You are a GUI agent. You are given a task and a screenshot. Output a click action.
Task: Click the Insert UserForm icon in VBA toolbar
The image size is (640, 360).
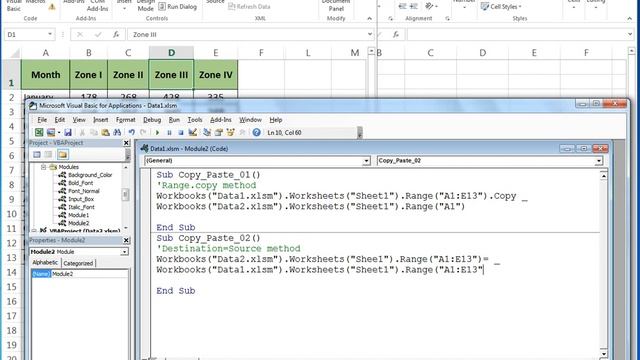point(51,132)
